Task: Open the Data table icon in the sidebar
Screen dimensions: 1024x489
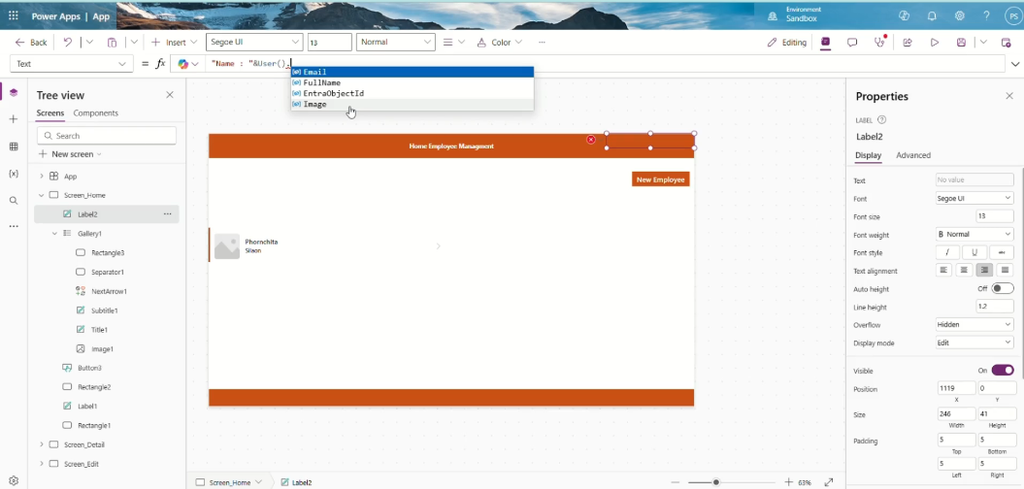Action: point(14,146)
